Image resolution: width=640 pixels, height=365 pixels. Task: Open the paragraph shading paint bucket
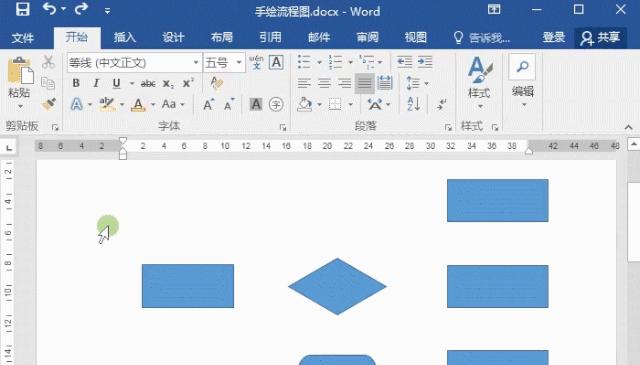point(305,105)
